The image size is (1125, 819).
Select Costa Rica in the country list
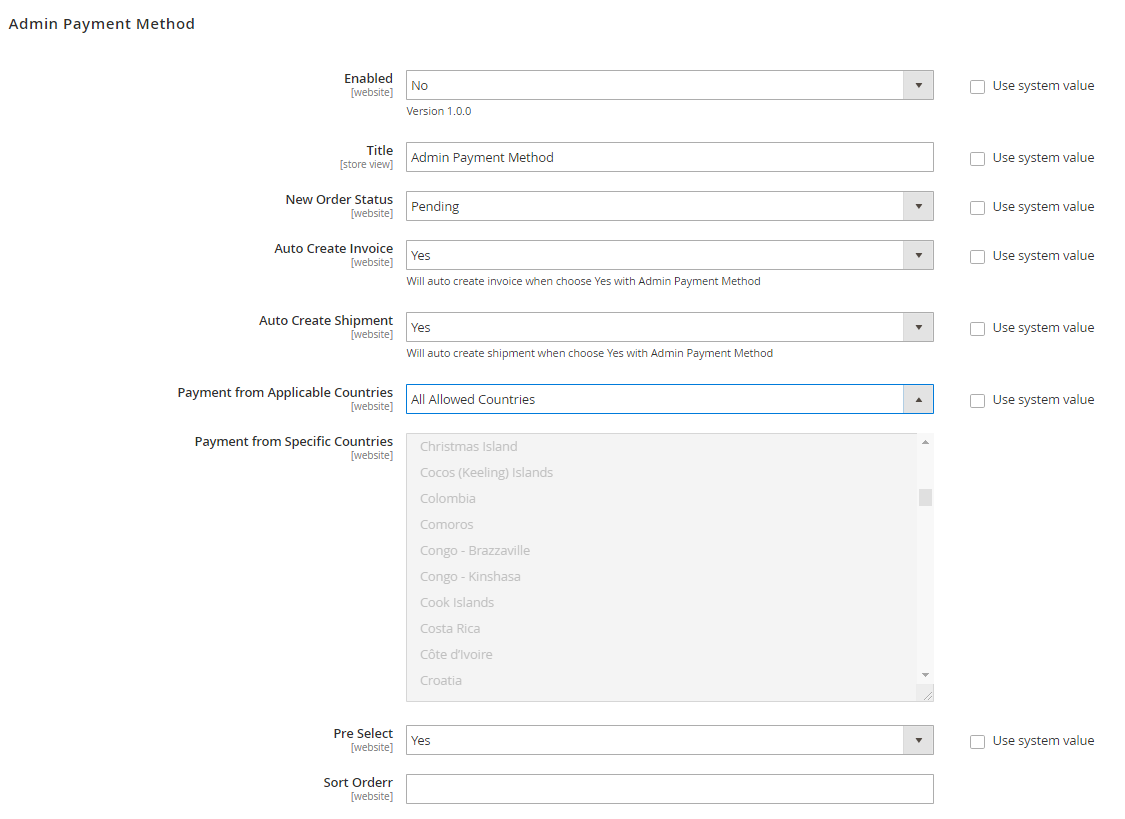coord(450,629)
